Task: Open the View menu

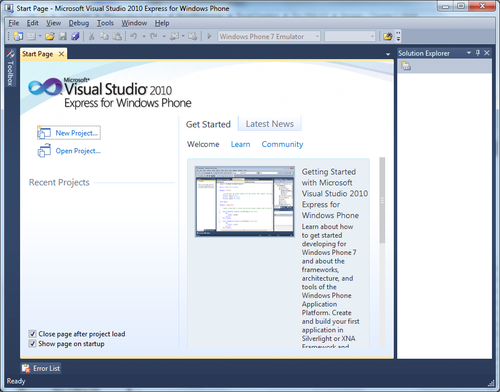Action: 53,23
